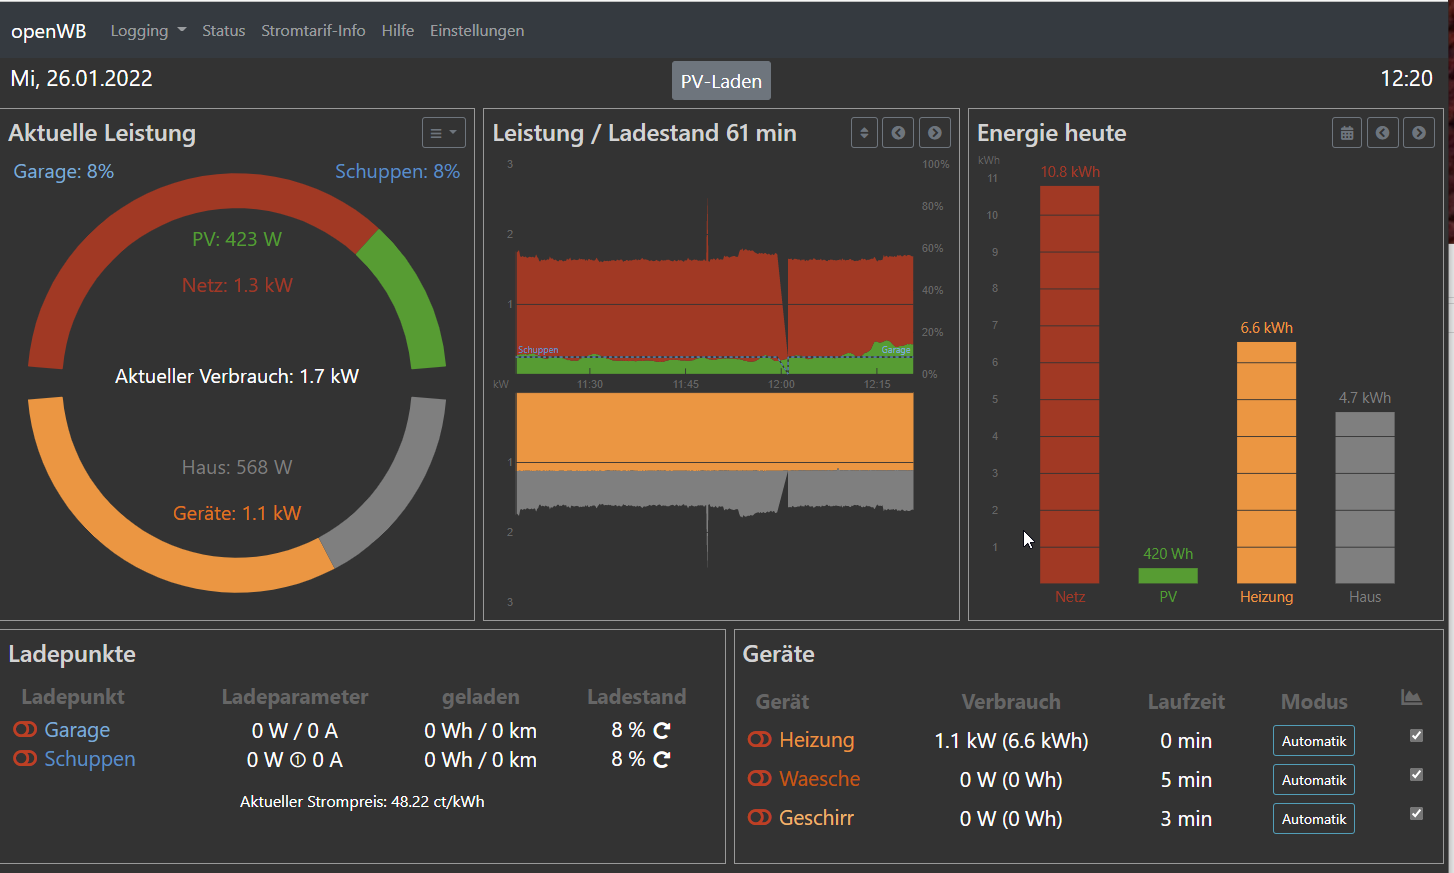Refresh Garage Ladestand value
This screenshot has height=873, width=1454.
pyautogui.click(x=662, y=731)
